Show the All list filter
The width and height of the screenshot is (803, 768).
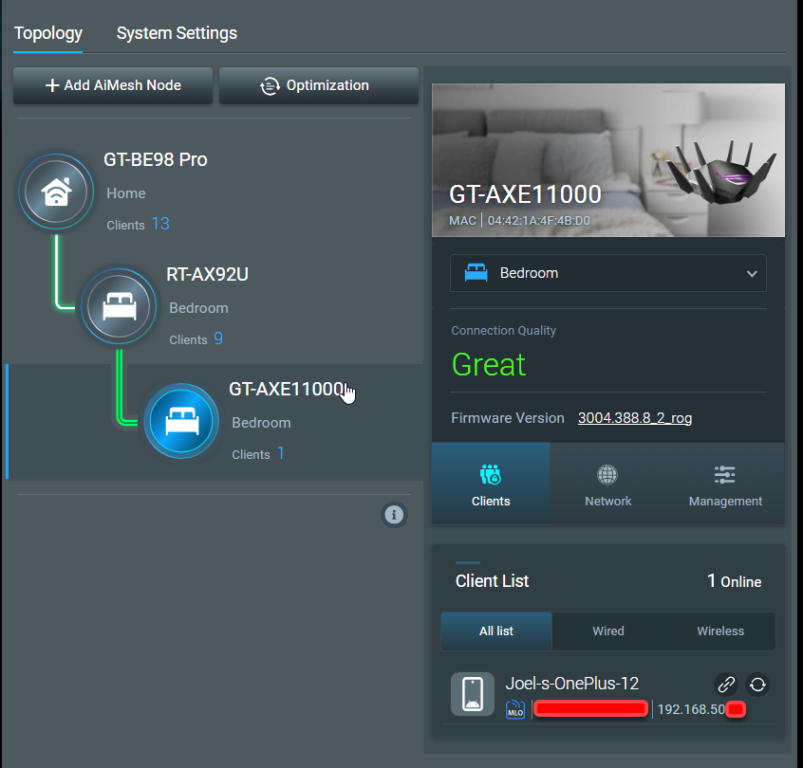(496, 631)
